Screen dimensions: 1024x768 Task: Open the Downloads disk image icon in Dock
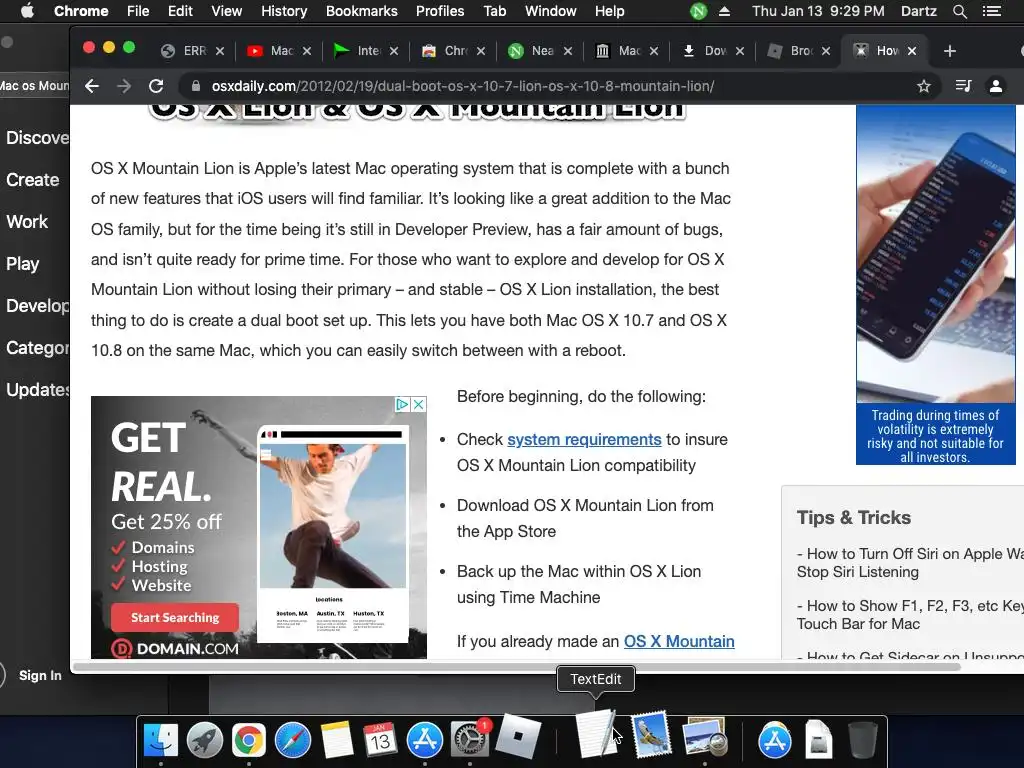click(x=818, y=740)
